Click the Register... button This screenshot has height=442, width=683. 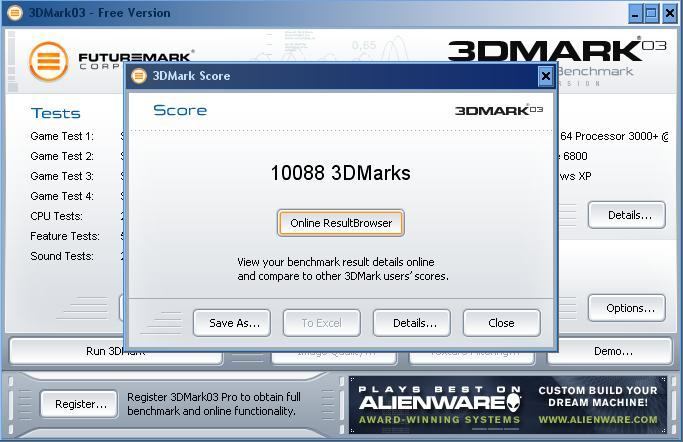(79, 404)
